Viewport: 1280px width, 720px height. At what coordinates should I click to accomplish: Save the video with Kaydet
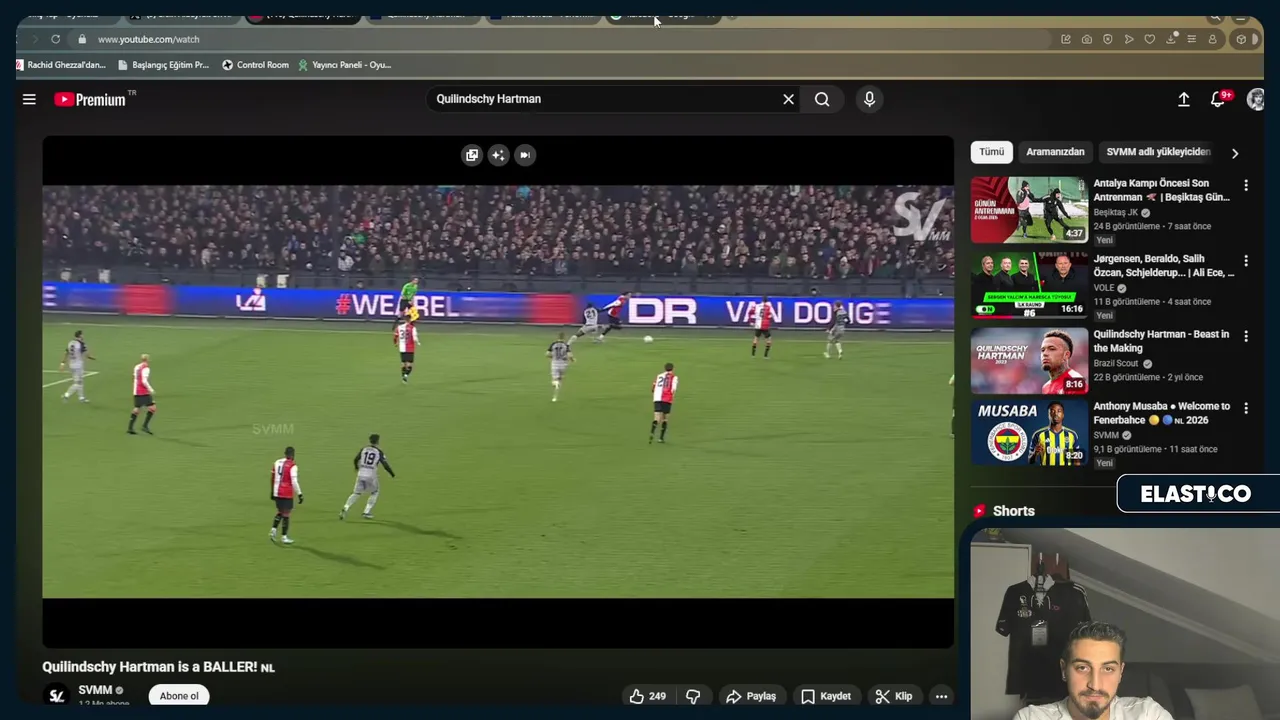(x=826, y=696)
